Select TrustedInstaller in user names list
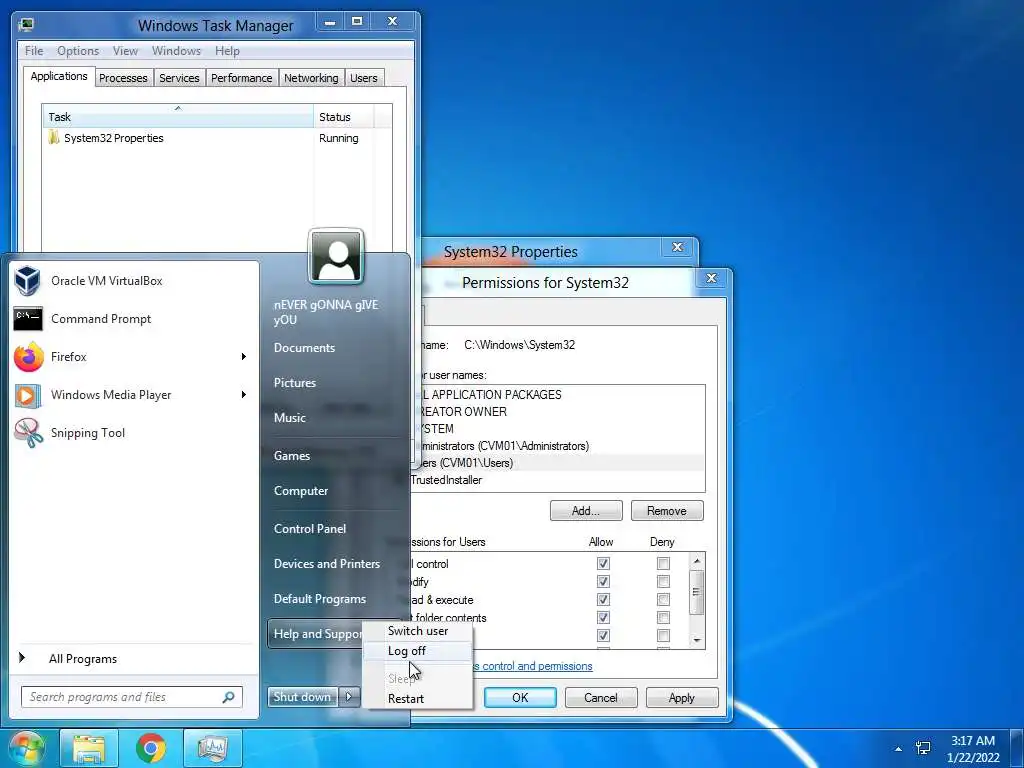 [x=559, y=480]
